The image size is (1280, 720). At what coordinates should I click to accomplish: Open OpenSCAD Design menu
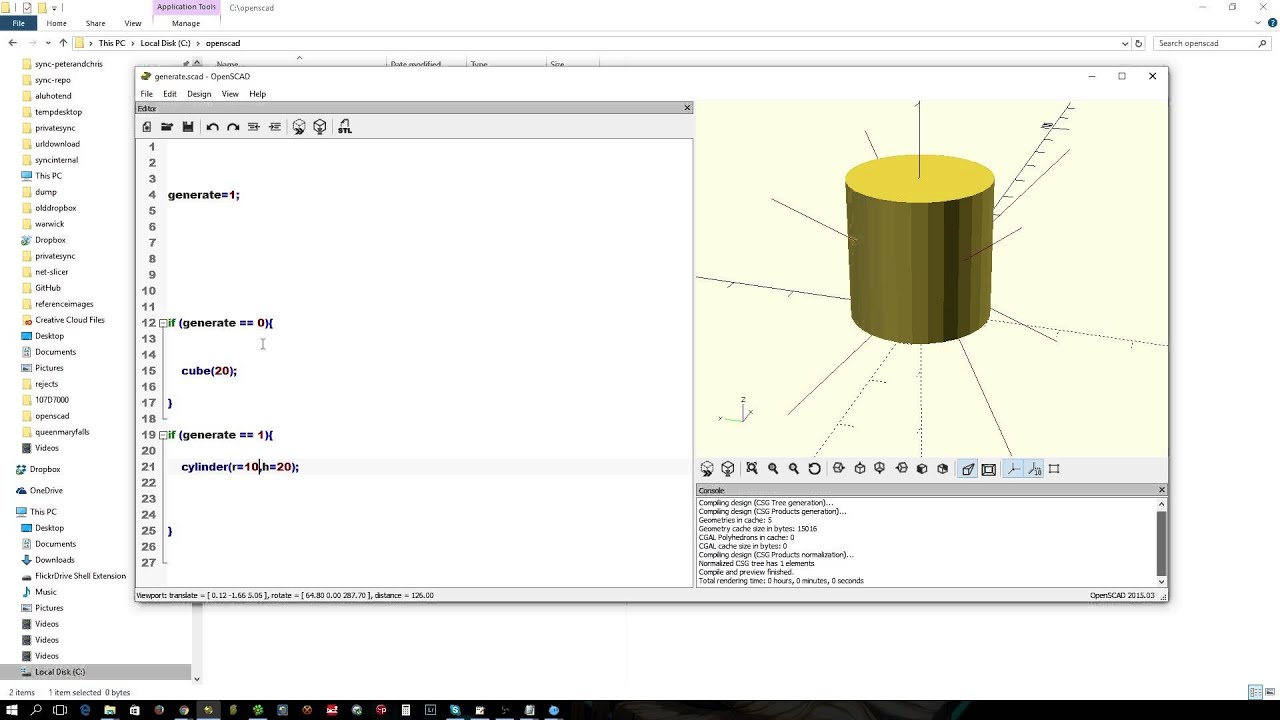pyautogui.click(x=199, y=94)
